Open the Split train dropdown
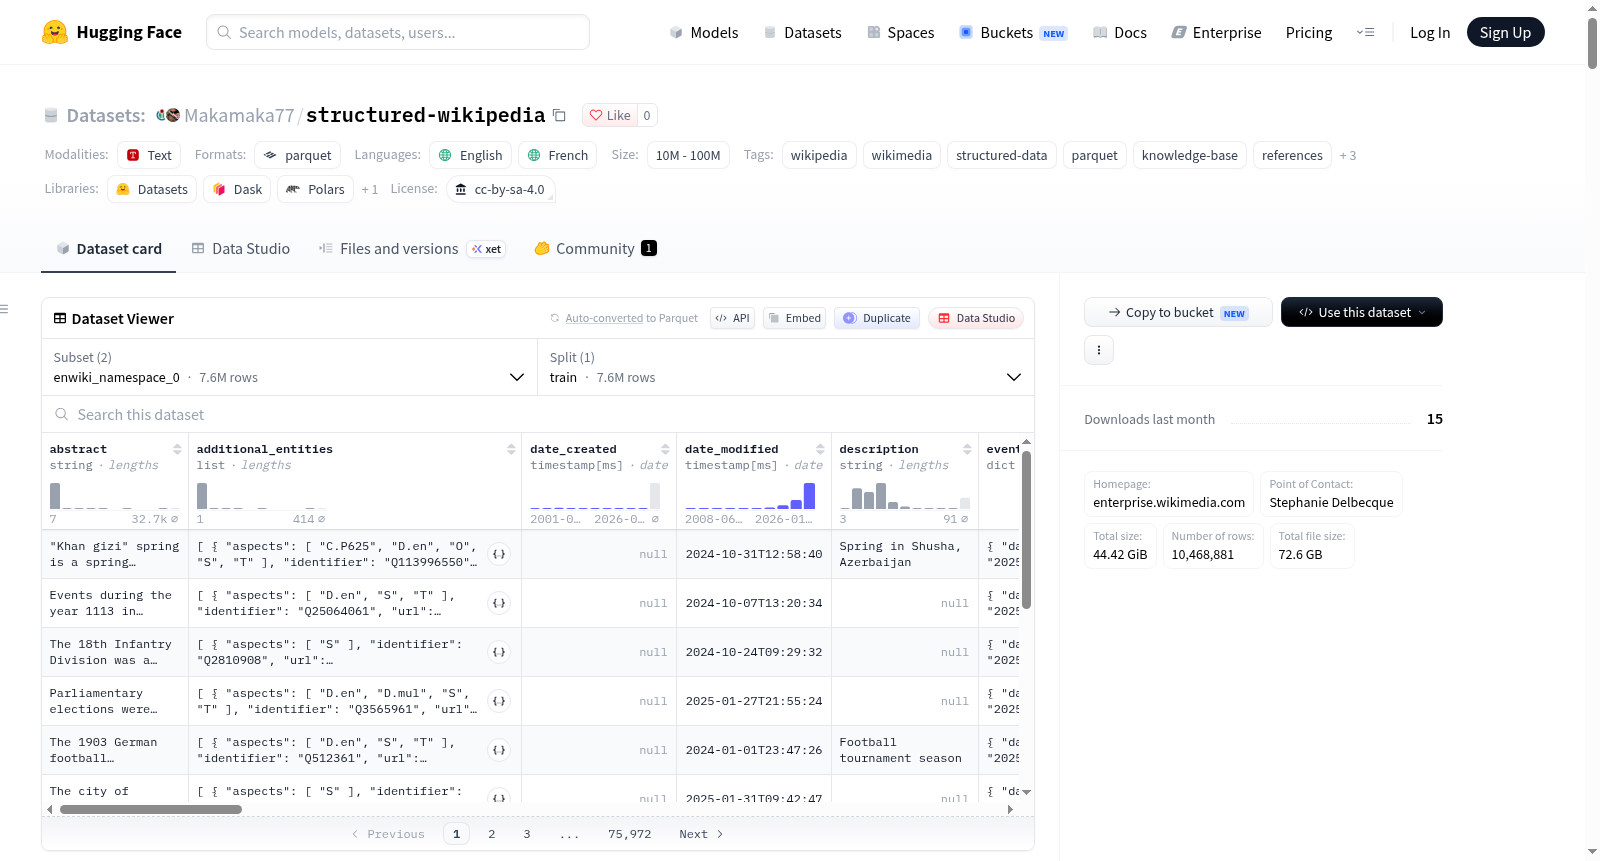 786,368
